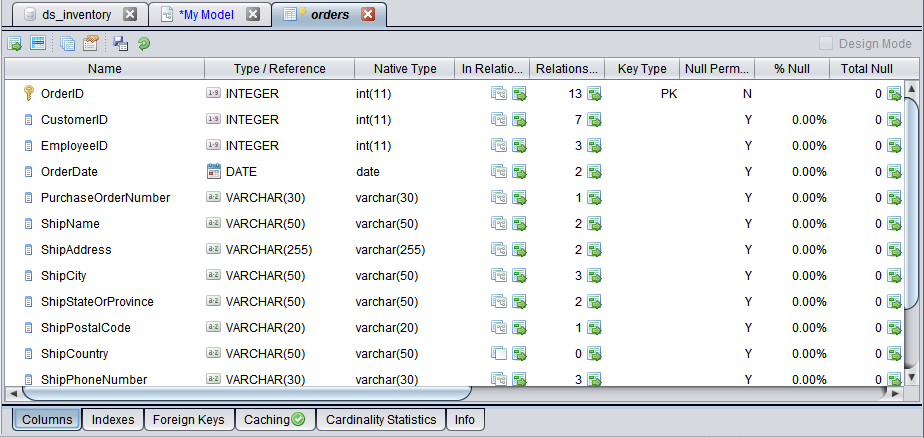This screenshot has height=438, width=924.
Task: Click the relationship diagram icon in the ShipAddress row
Action: point(499,250)
